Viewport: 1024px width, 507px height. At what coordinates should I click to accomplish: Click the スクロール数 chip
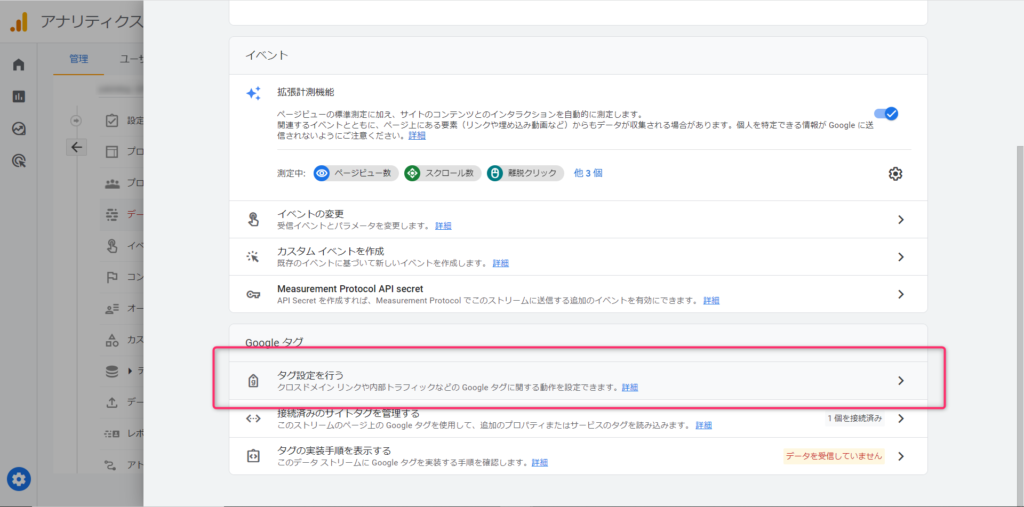442,173
